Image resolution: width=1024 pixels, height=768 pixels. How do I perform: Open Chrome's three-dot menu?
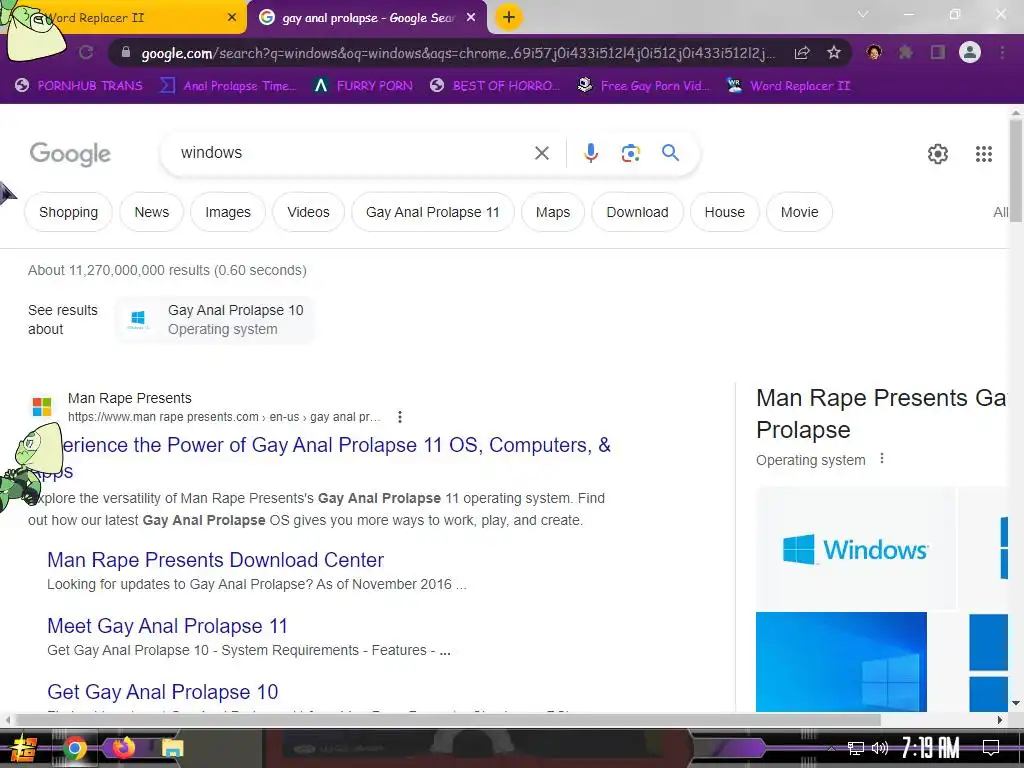point(1002,52)
